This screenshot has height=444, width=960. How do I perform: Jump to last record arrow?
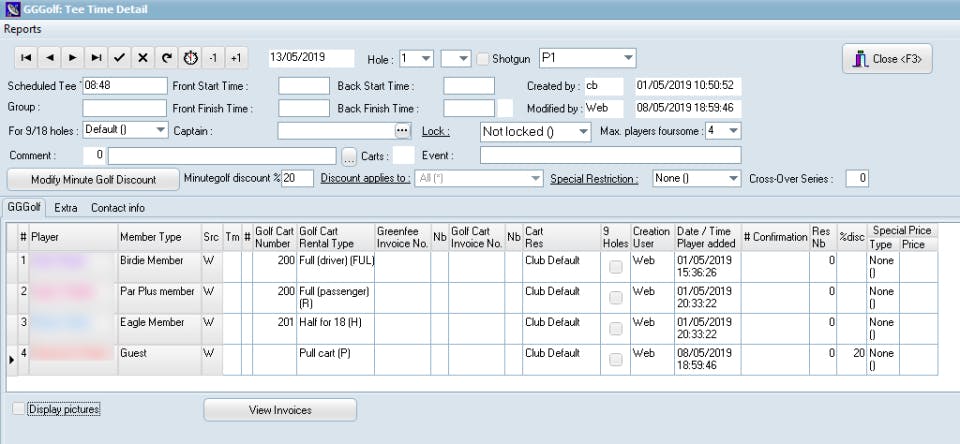(x=96, y=58)
